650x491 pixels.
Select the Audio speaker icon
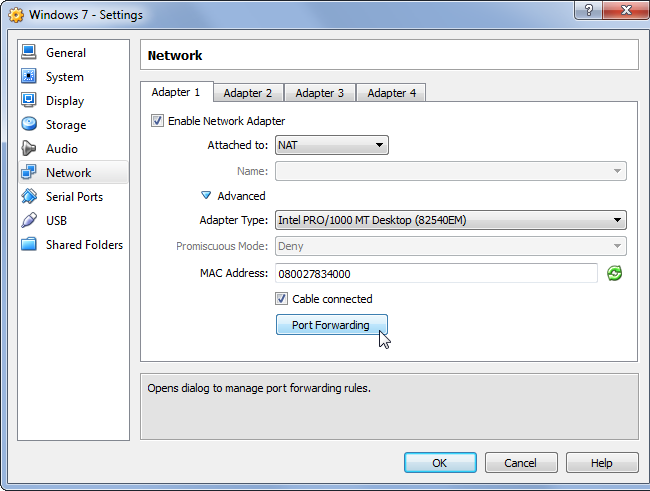[x=29, y=149]
